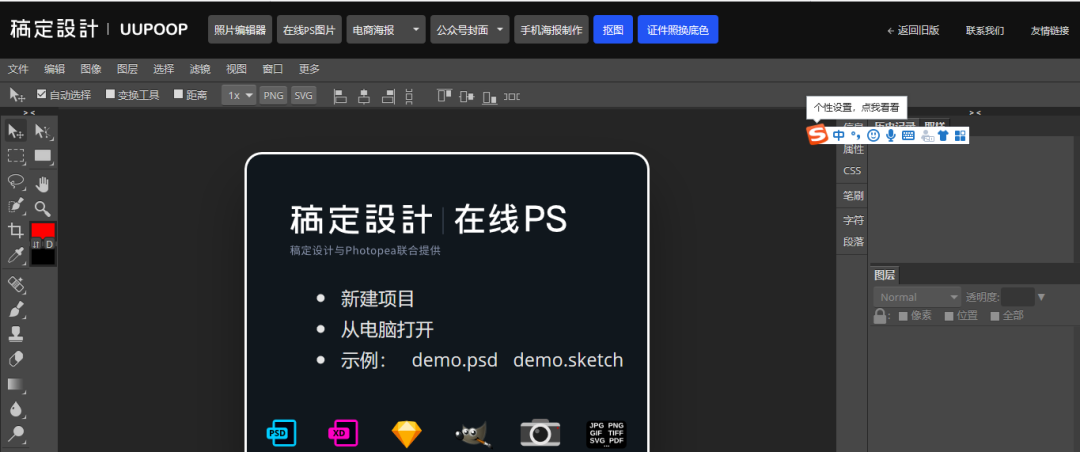The image size is (1080, 452).
Task: Click the Sketch diamond icon
Action: pyautogui.click(x=406, y=434)
